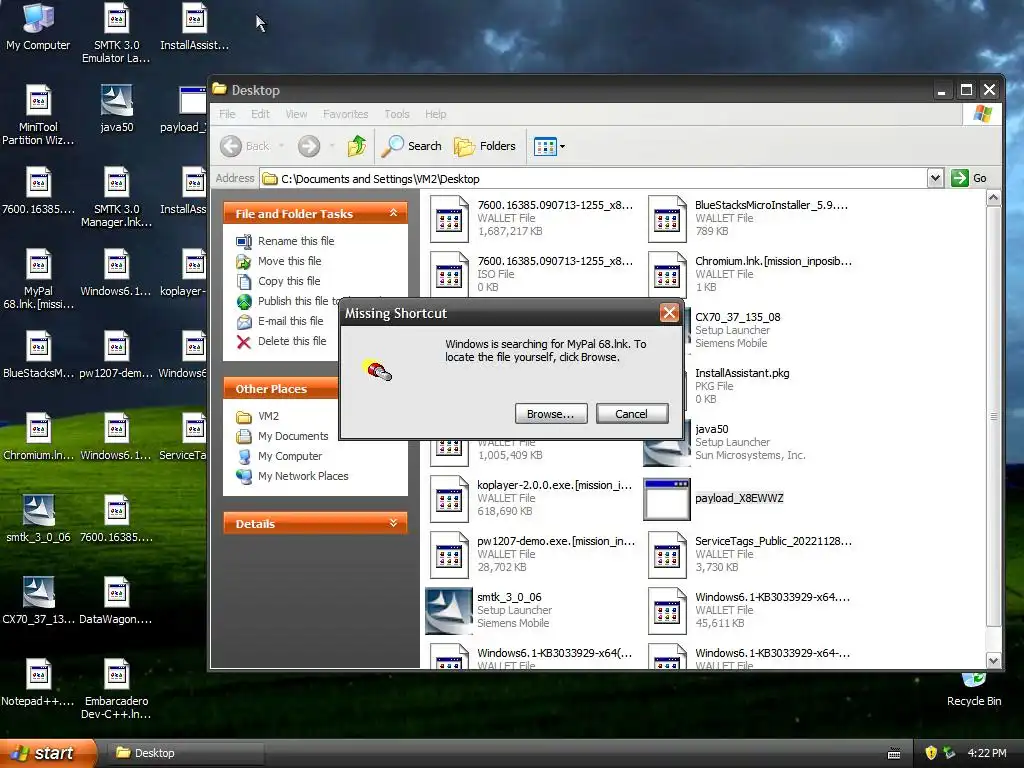Close the Missing Shortcut dialog
This screenshot has width=1024, height=768.
pos(669,313)
